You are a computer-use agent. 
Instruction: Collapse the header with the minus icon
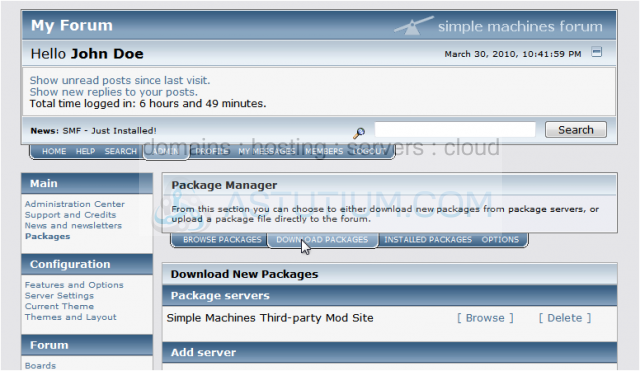(x=596, y=52)
